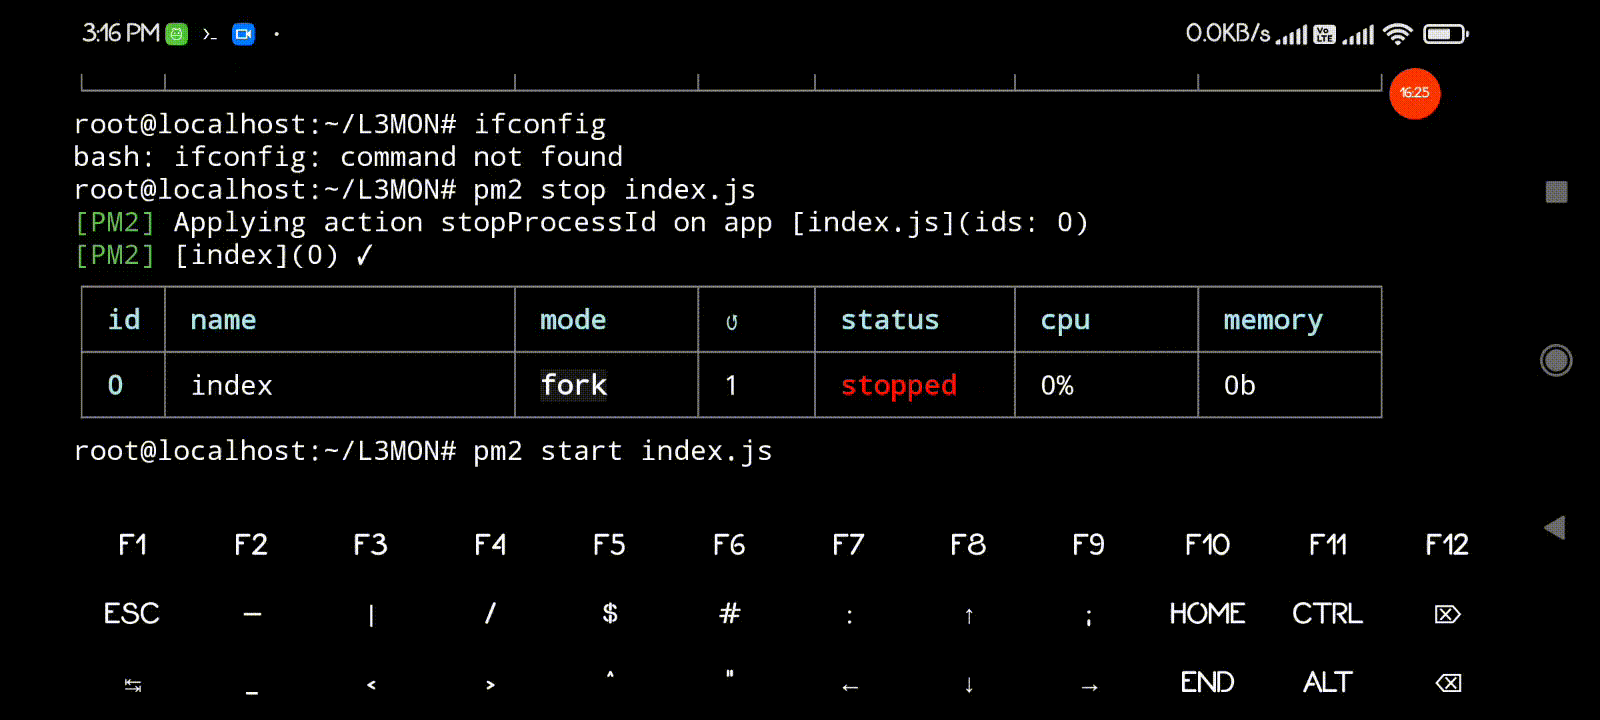Tap the hash # symbol key
This screenshot has width=1600, height=720.
pos(729,613)
